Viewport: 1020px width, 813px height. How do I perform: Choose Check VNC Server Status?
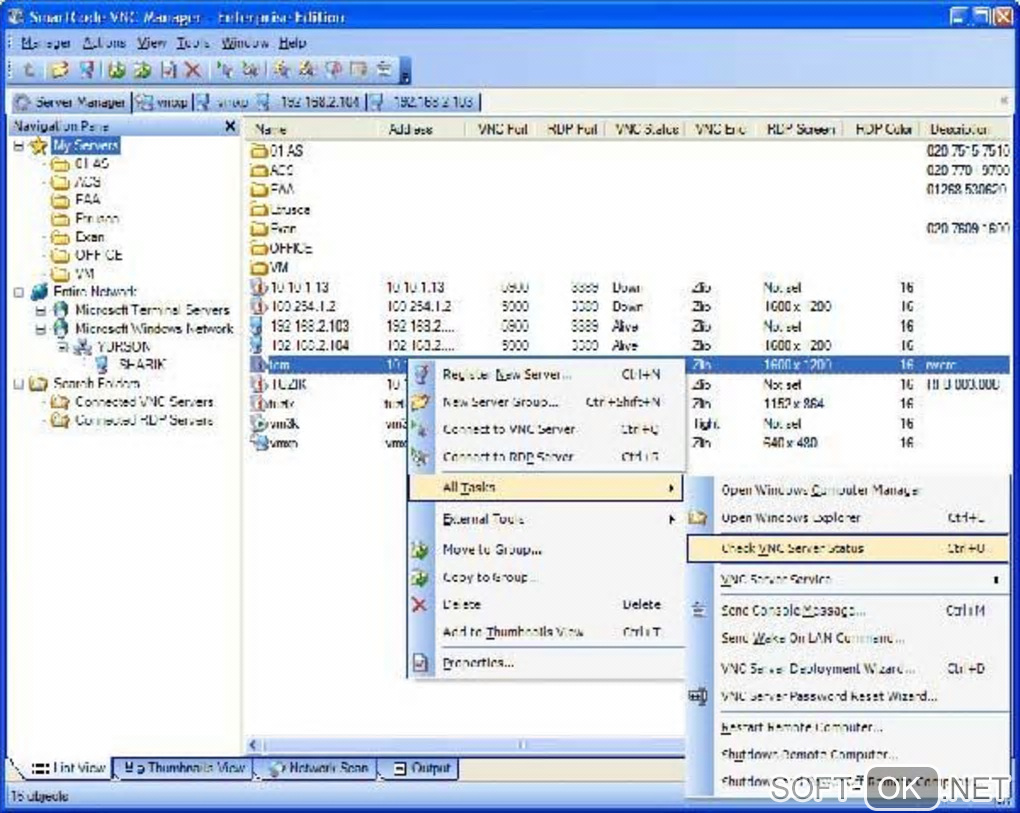tap(848, 548)
